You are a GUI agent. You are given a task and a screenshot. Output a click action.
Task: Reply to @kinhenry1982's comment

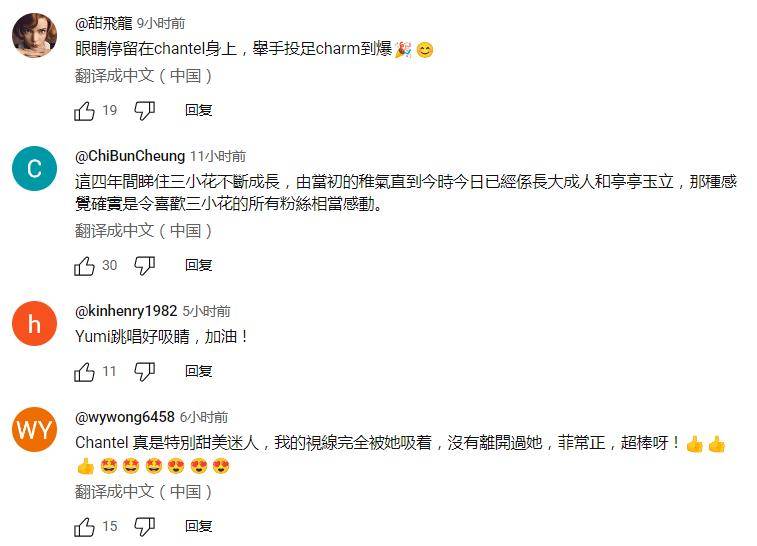[x=198, y=371]
